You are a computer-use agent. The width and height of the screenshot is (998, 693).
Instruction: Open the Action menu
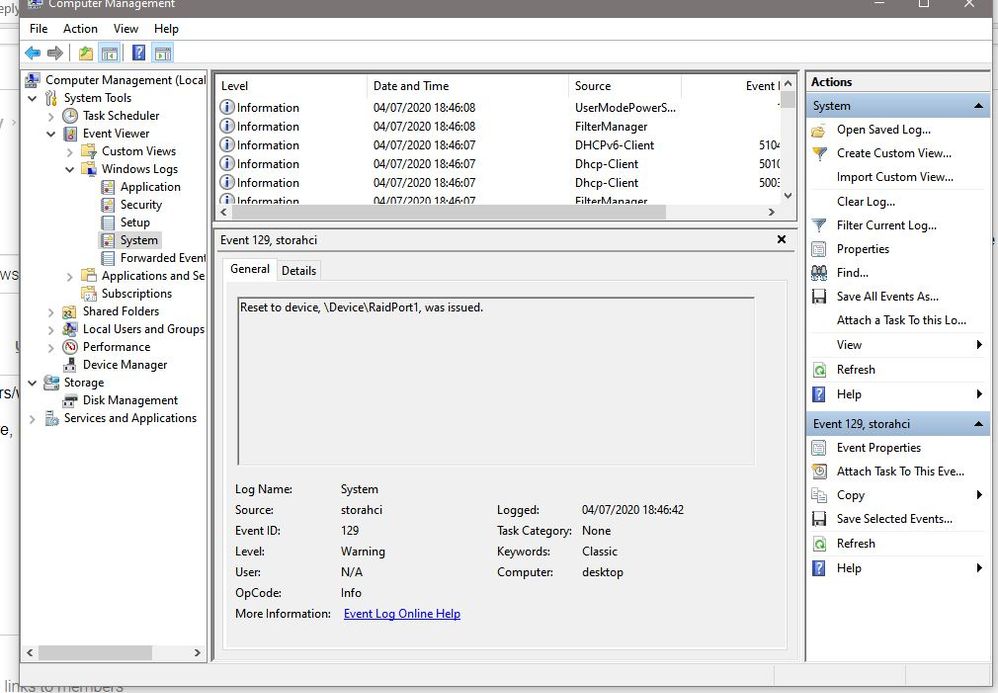80,29
